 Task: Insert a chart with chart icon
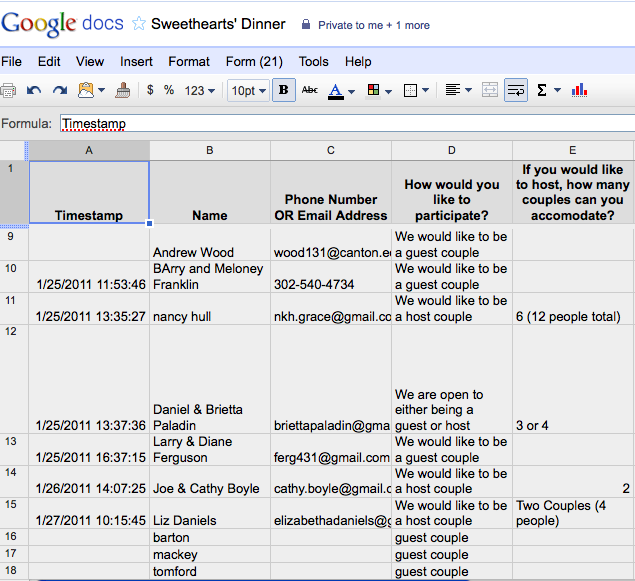[x=579, y=90]
